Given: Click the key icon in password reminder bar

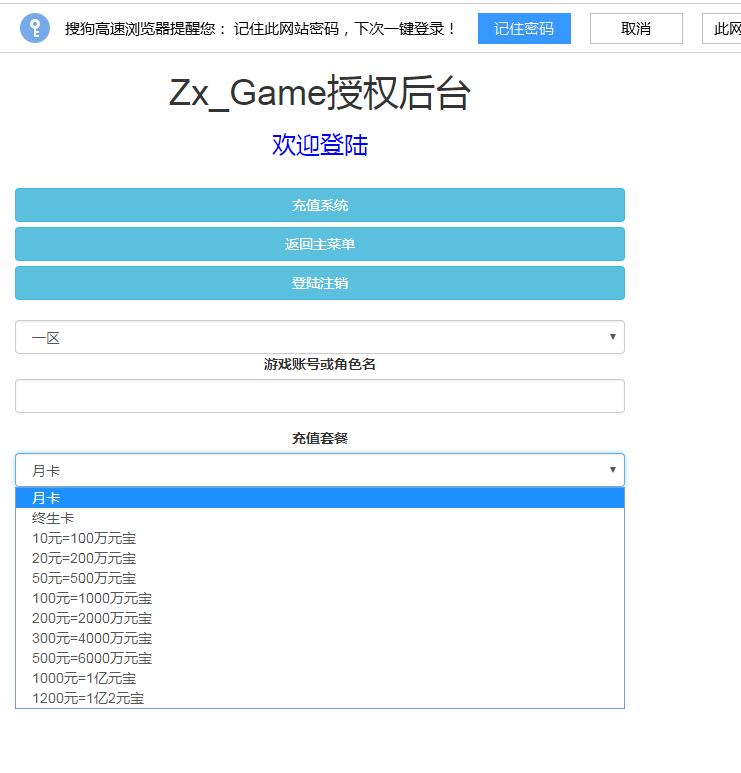Looking at the screenshot, I should 35,28.
